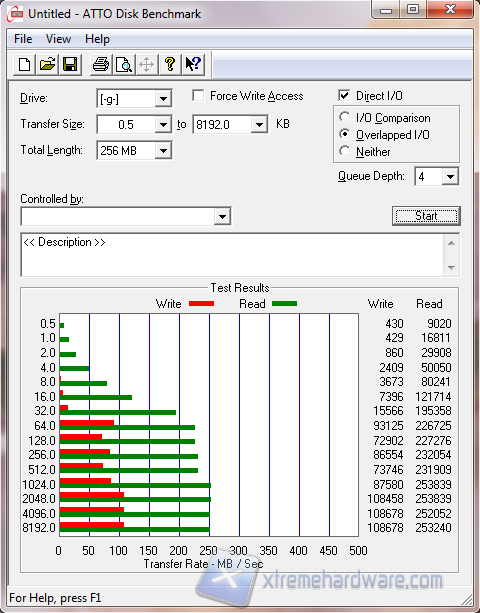This screenshot has height=613, width=480.
Task: Open a saved benchmark file icon
Action: (x=47, y=65)
